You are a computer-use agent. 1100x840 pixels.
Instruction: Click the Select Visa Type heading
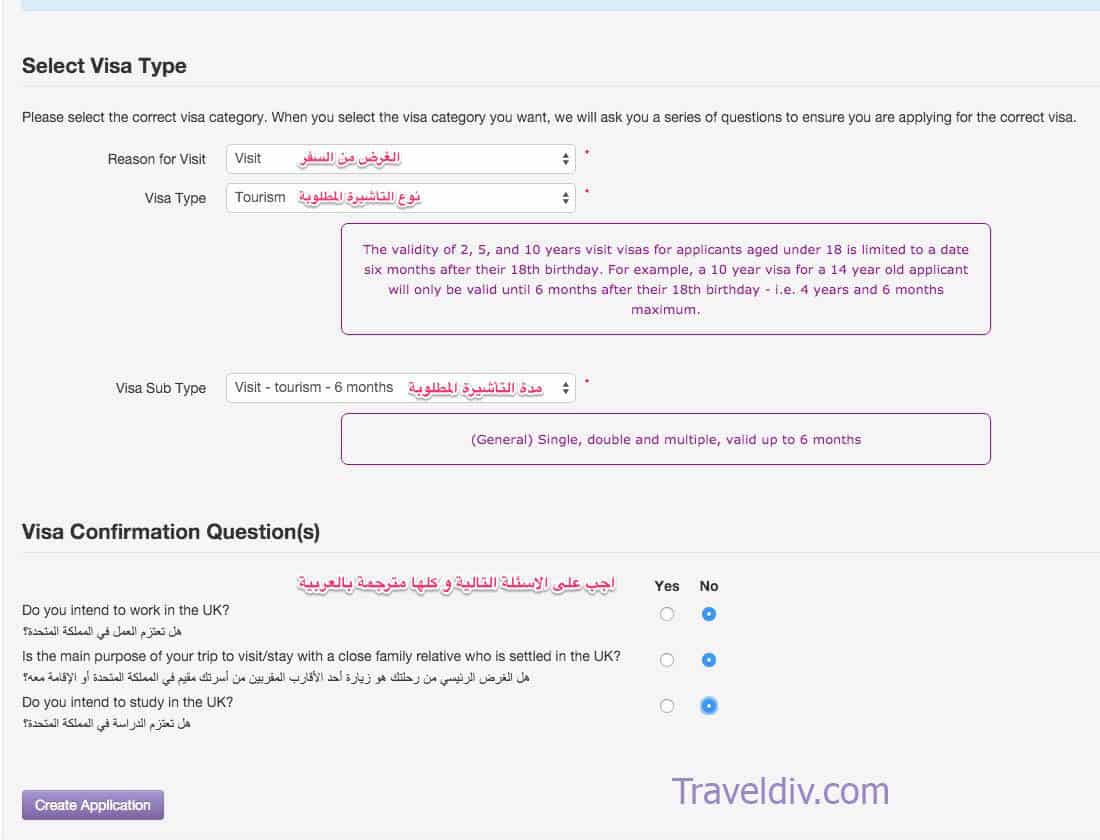point(105,66)
